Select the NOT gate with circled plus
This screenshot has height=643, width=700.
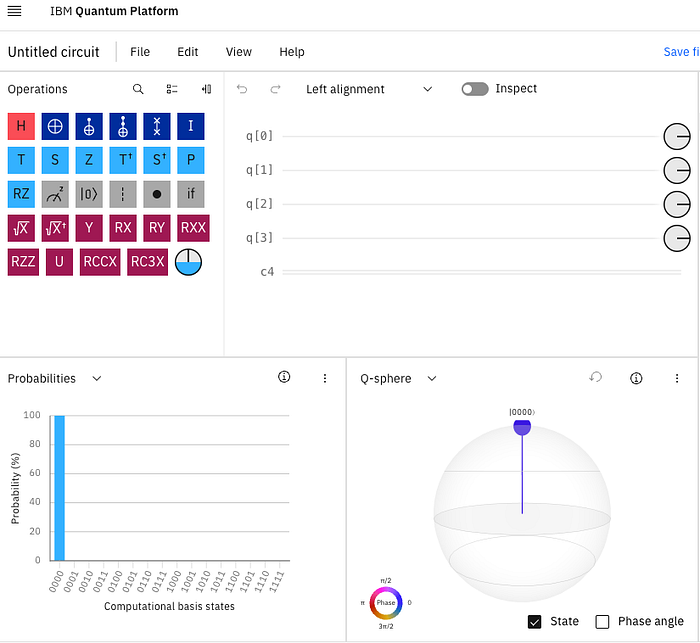click(55, 126)
